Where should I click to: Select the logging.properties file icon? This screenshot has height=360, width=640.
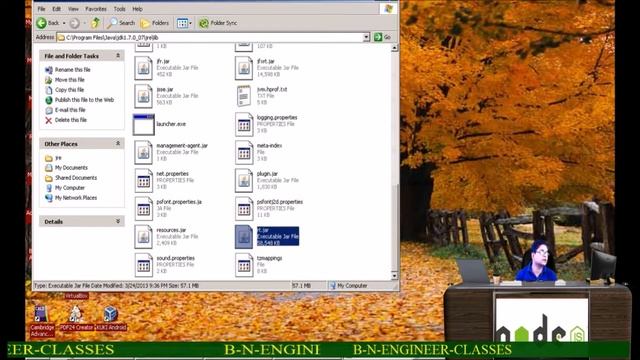(x=244, y=124)
